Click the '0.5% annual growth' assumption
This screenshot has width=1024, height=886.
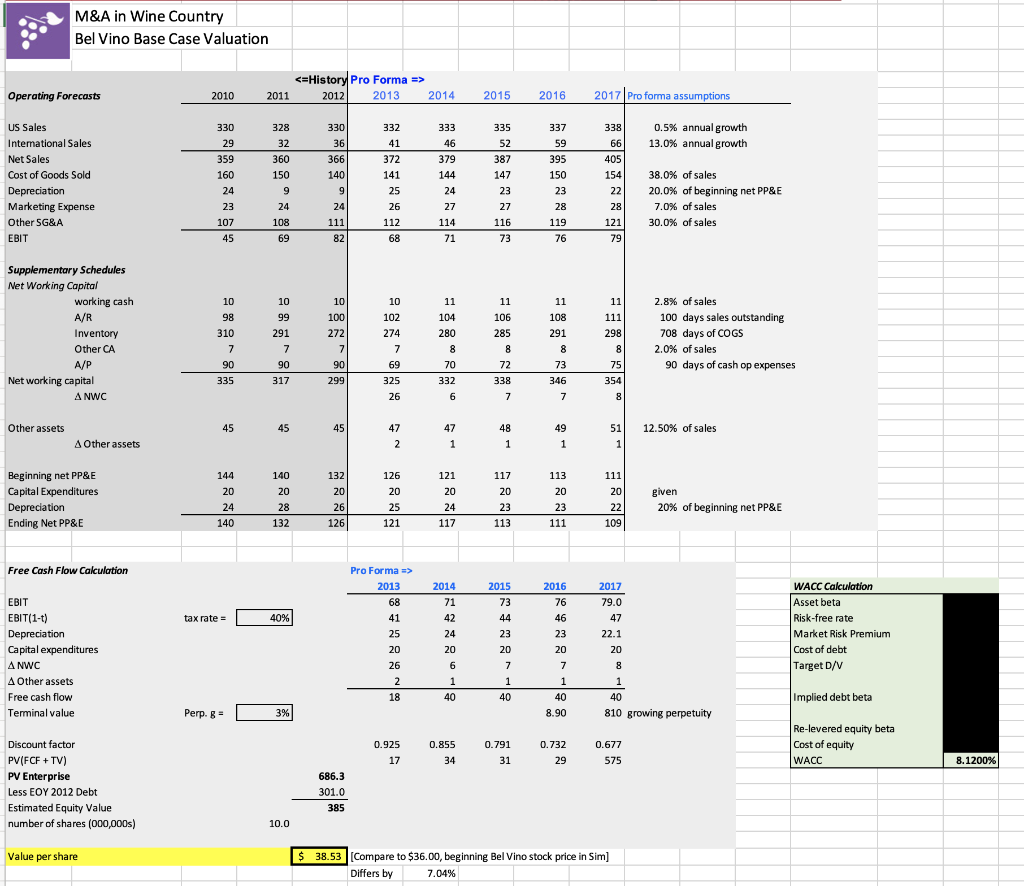(x=700, y=127)
